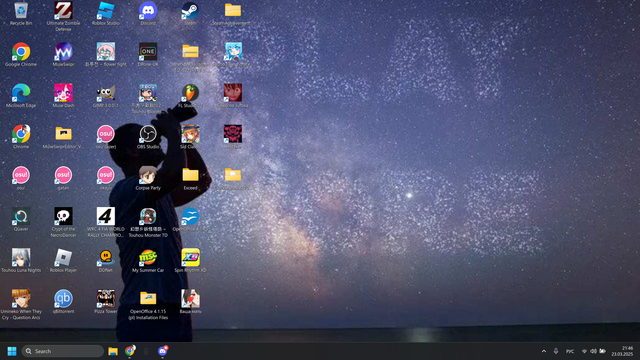Viewport: 640px width, 360px height.
Task: Open the Steam desktop shortcut
Action: click(x=190, y=13)
